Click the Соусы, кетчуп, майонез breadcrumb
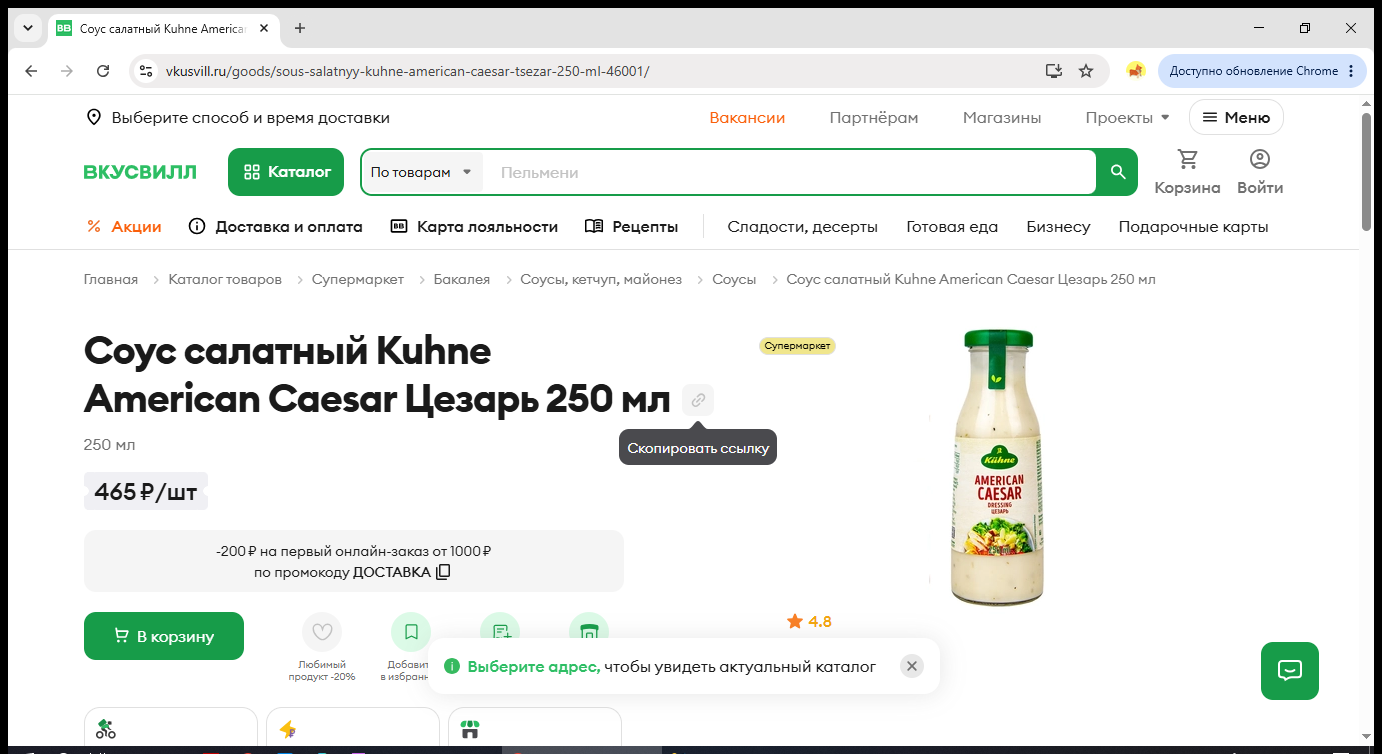Viewport: 1382px width, 754px height. tap(601, 280)
